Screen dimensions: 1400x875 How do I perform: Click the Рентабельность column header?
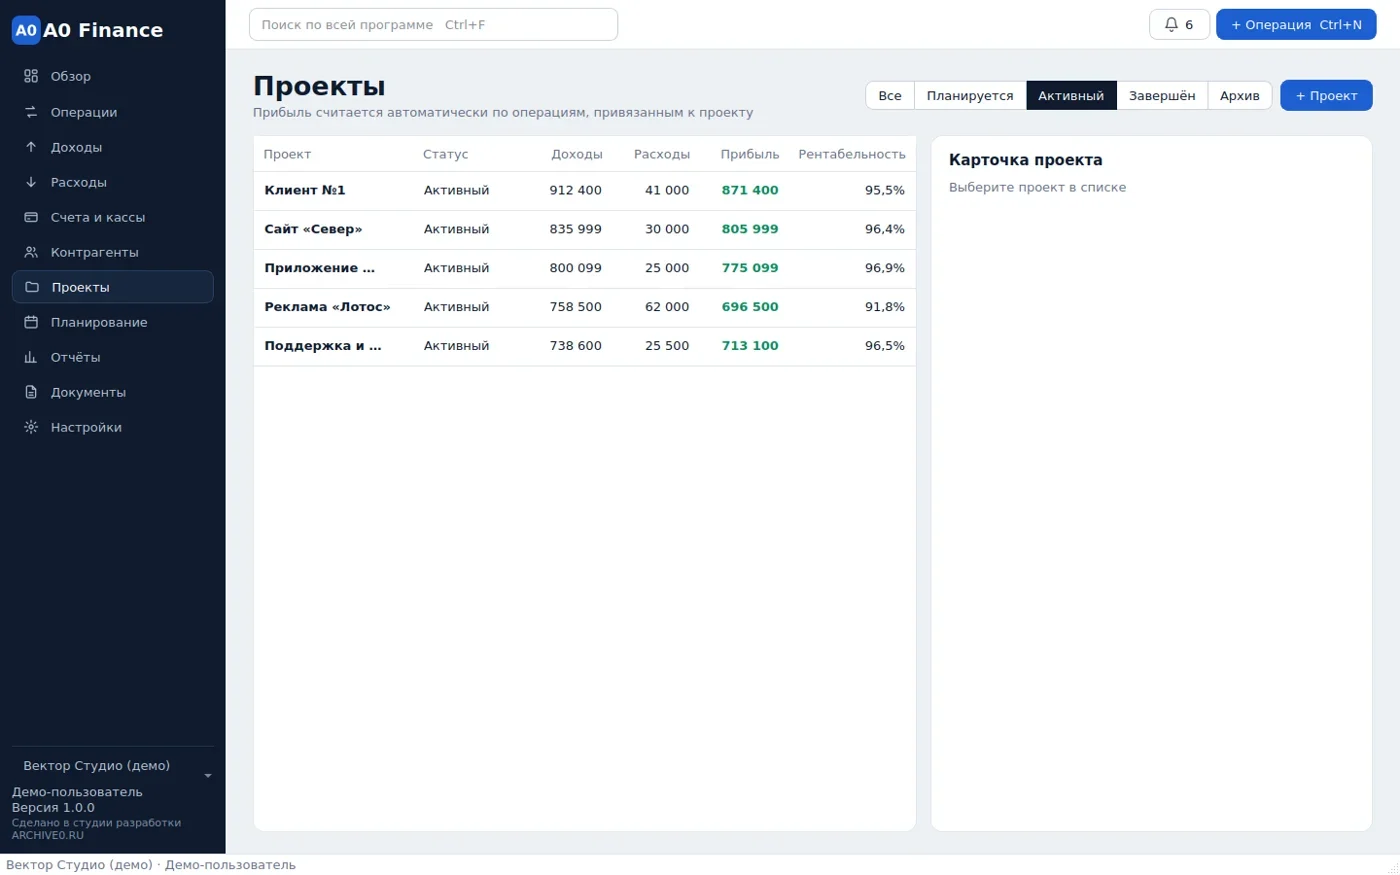852,154
